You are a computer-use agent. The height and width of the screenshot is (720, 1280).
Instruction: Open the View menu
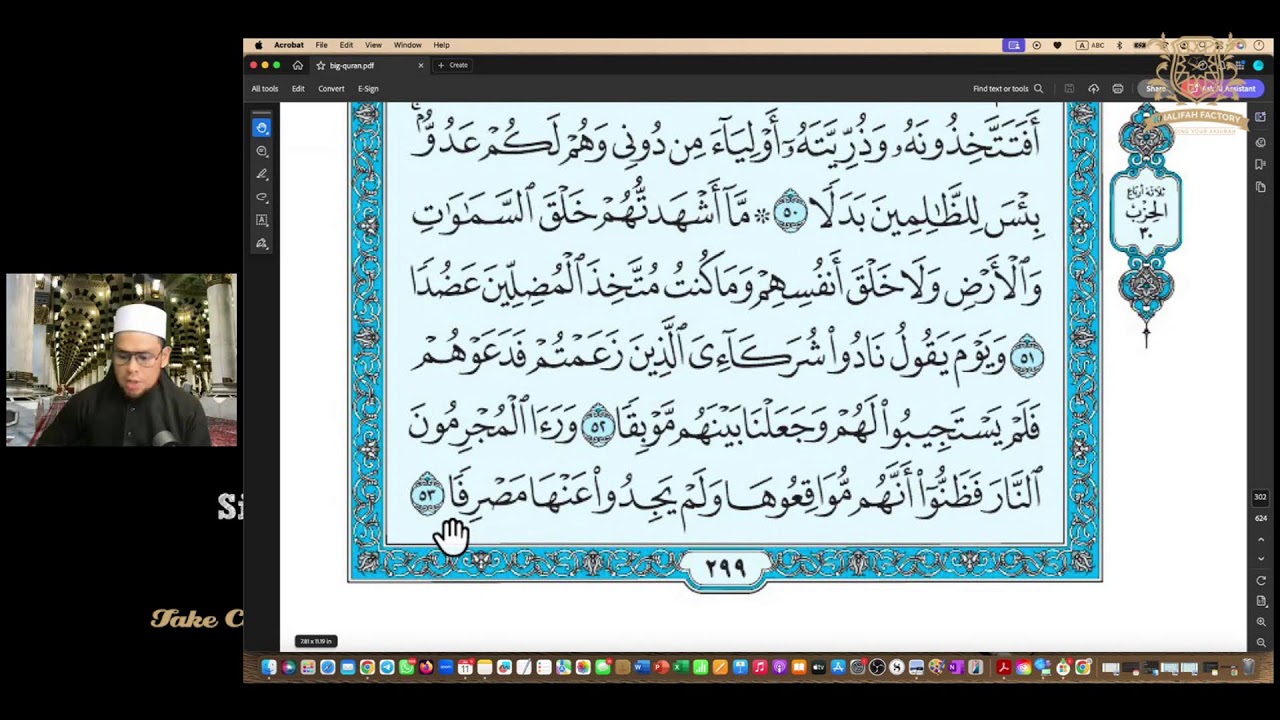pyautogui.click(x=373, y=45)
